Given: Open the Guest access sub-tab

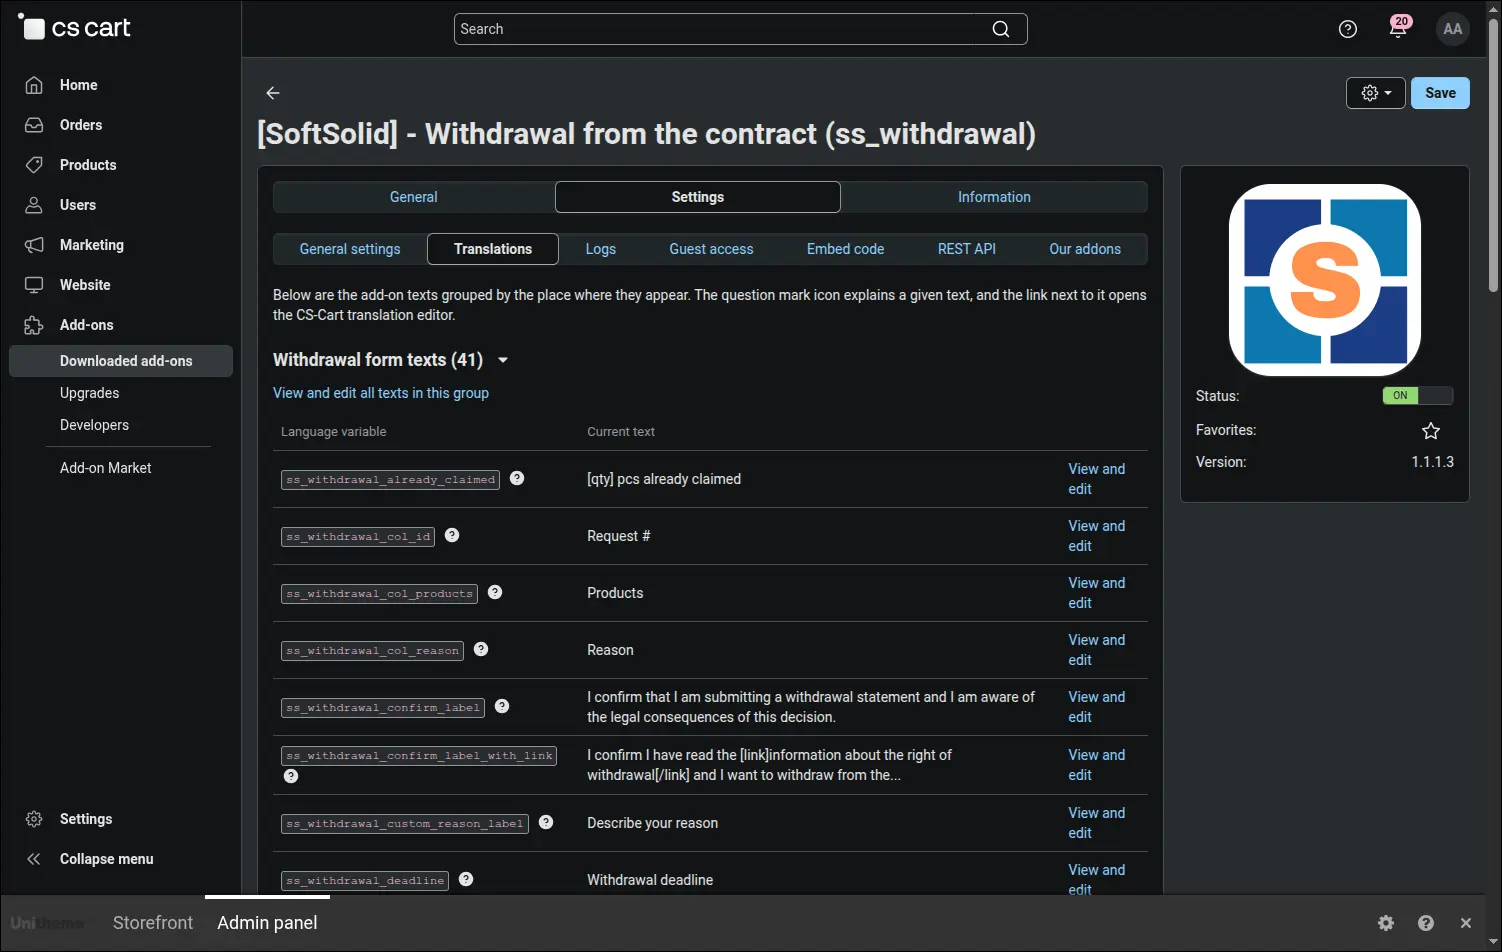Looking at the screenshot, I should click(711, 249).
